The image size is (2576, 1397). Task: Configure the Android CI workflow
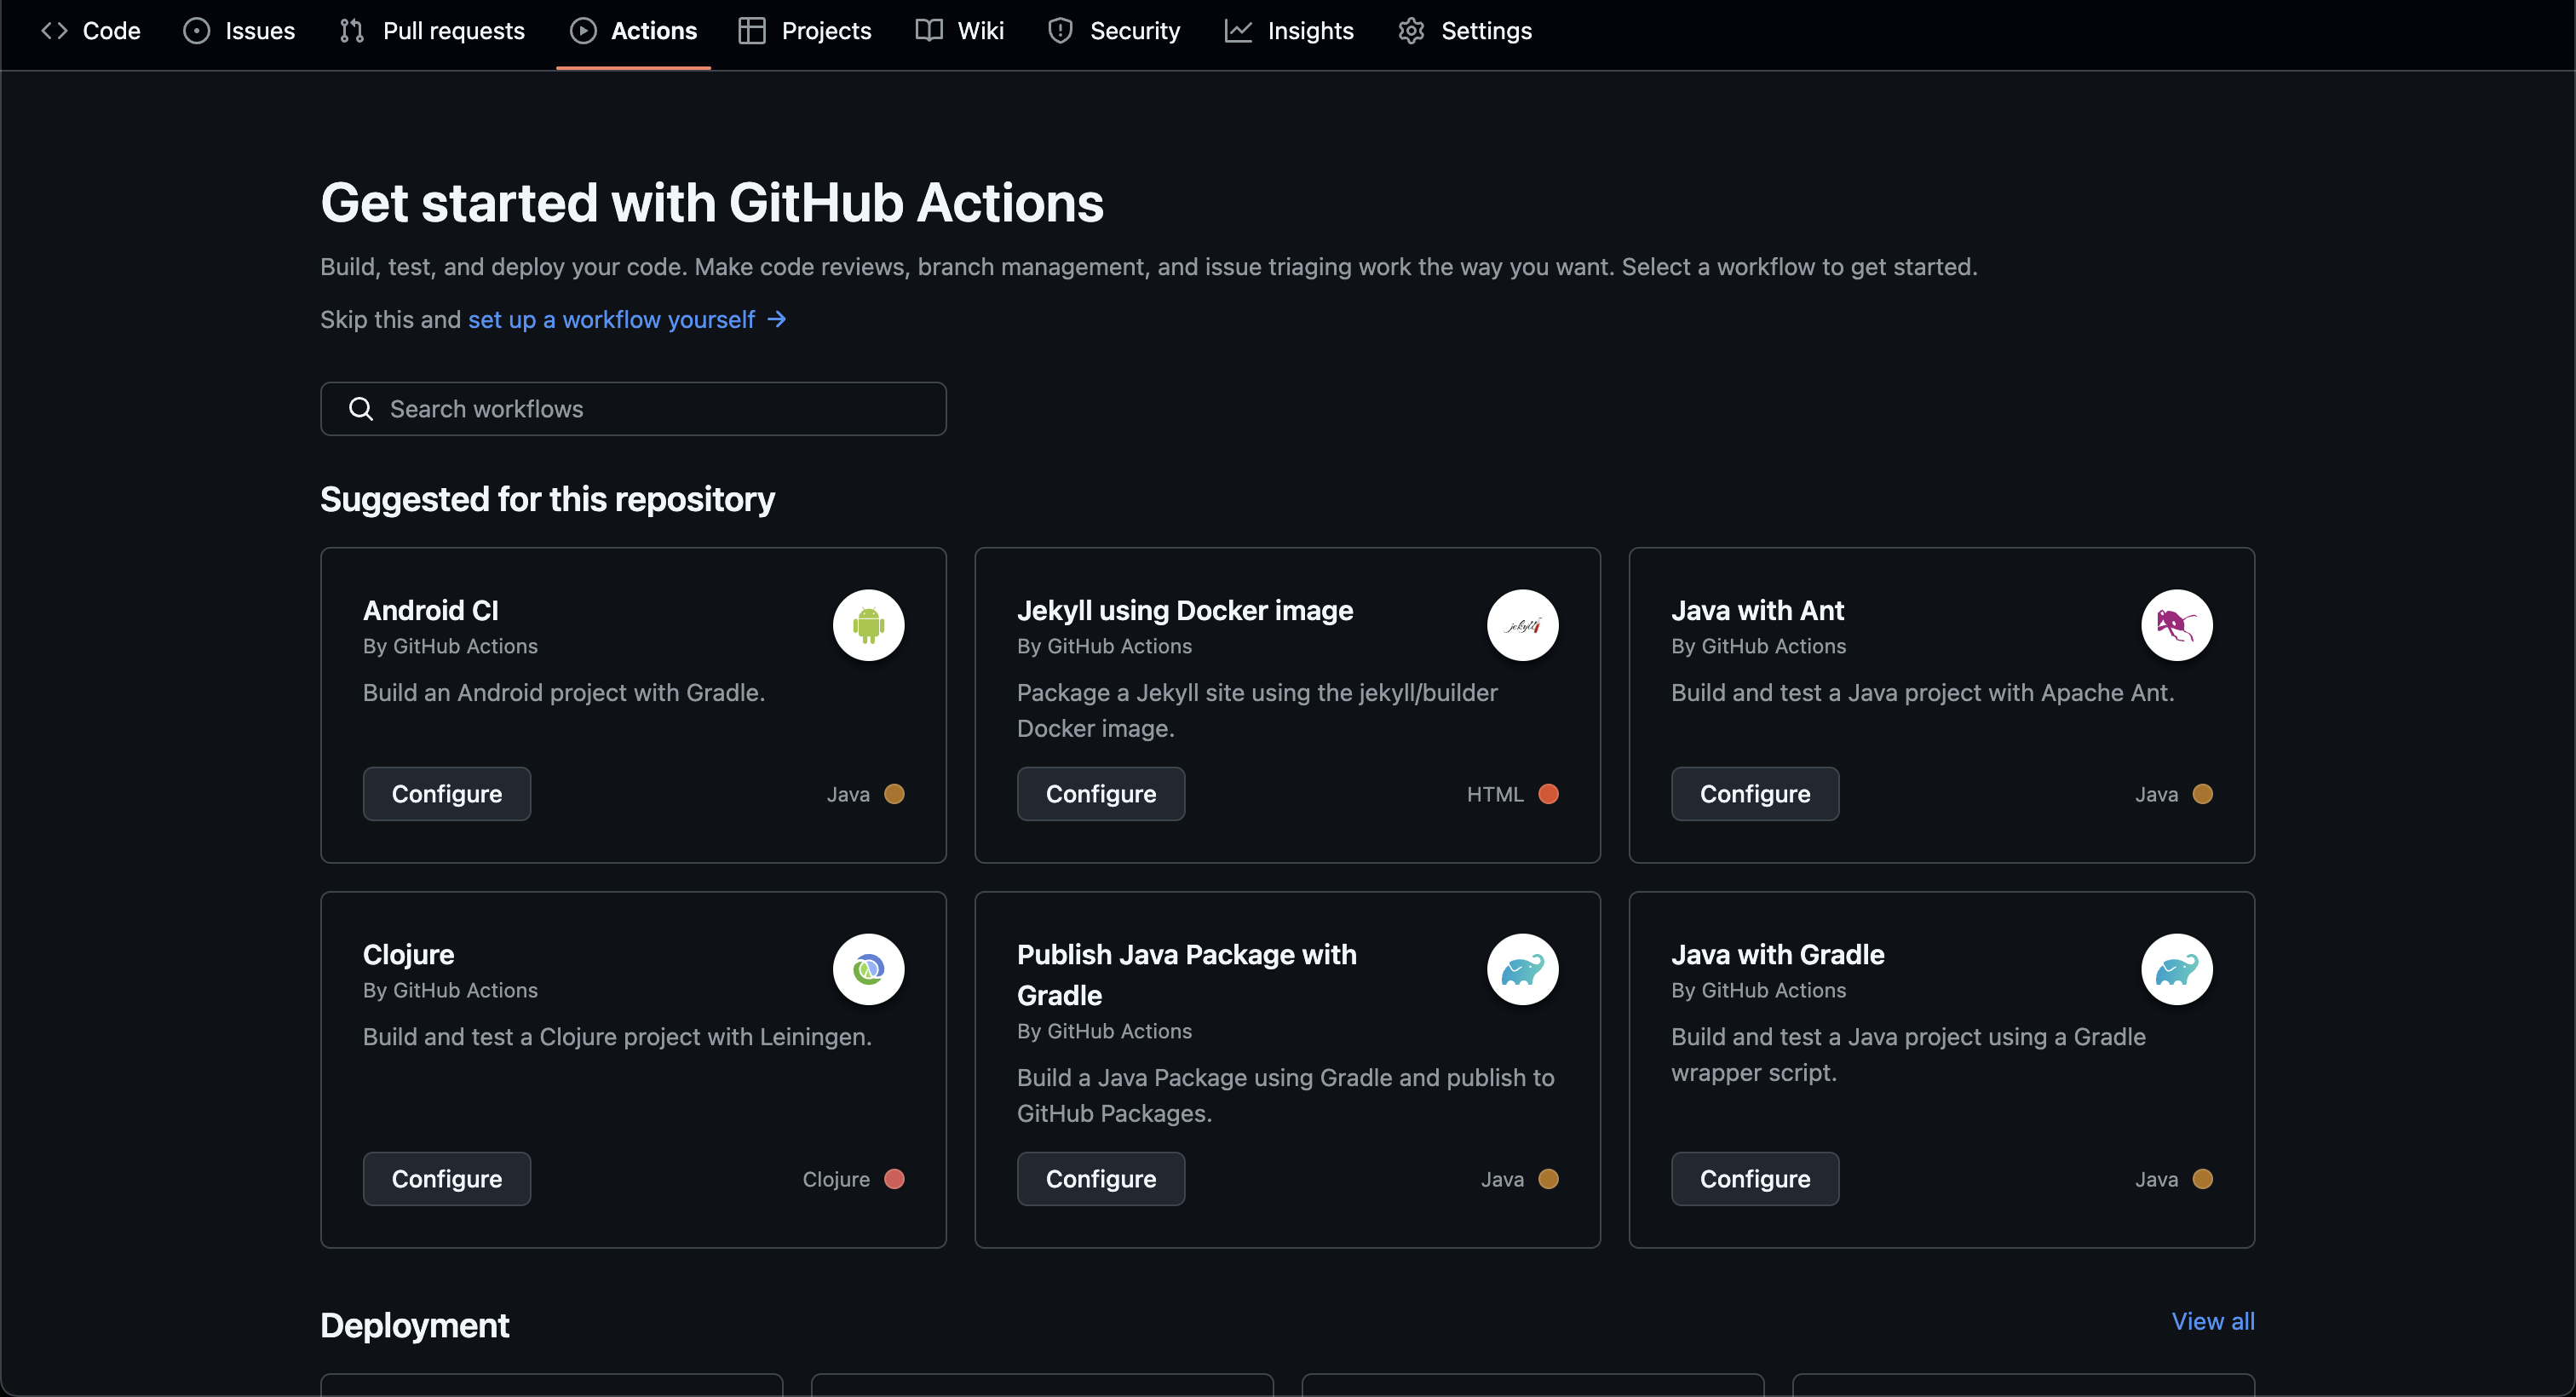[446, 794]
